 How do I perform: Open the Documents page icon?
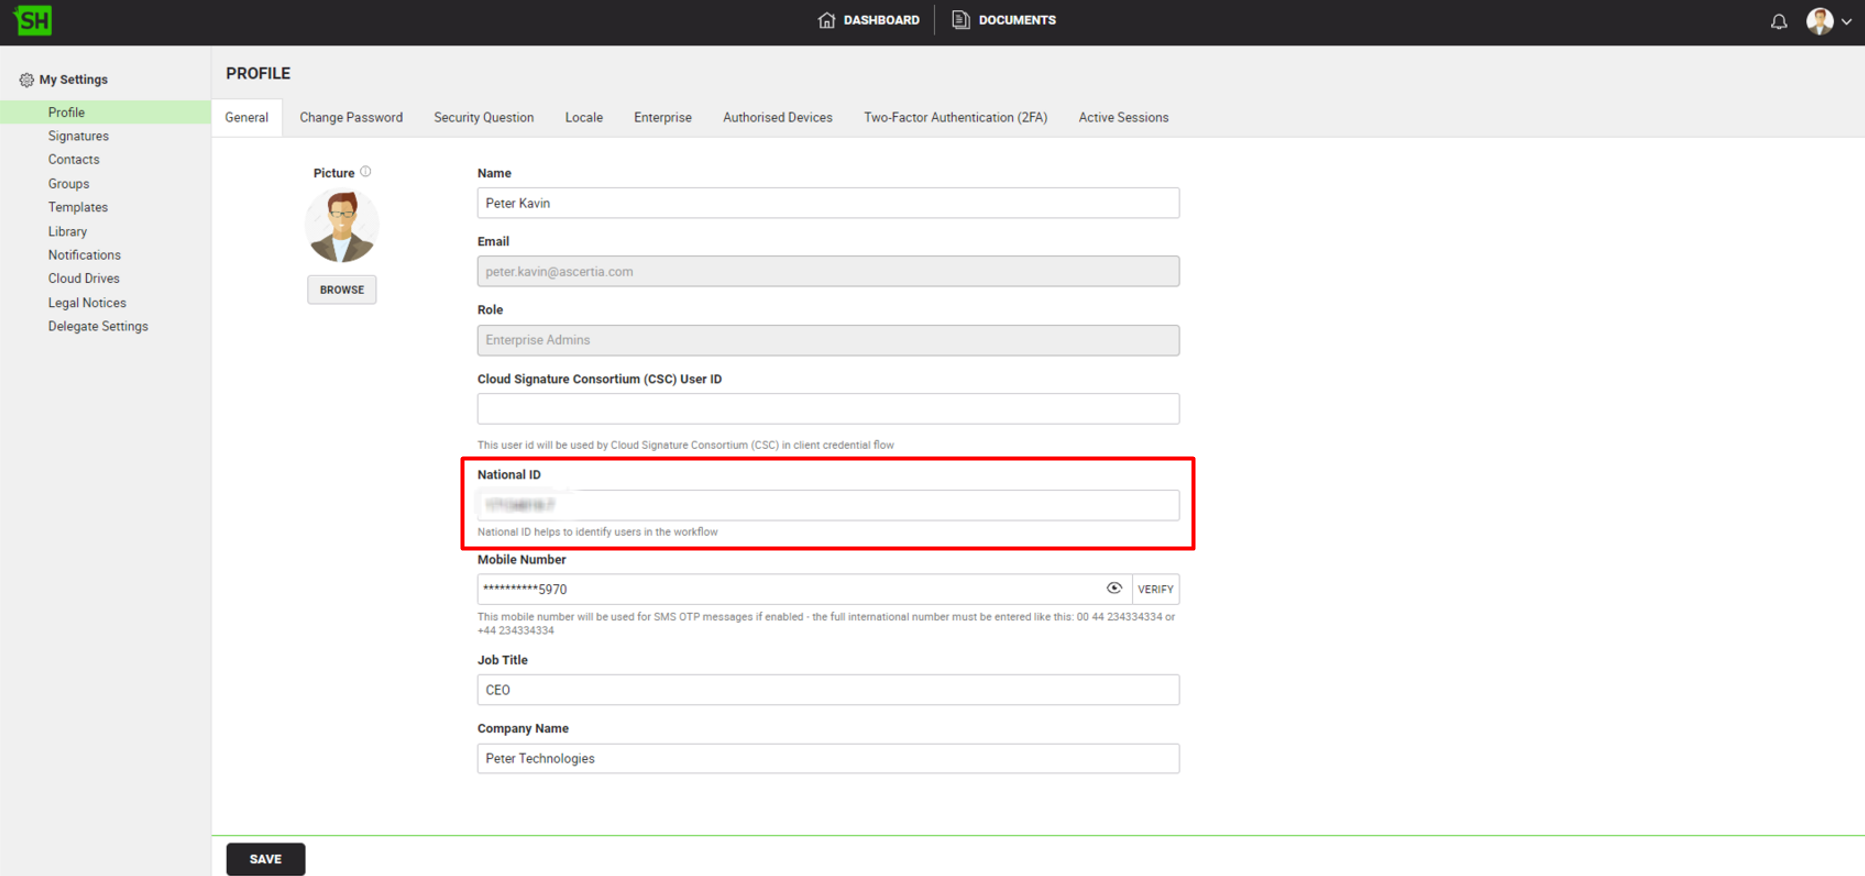[x=960, y=20]
